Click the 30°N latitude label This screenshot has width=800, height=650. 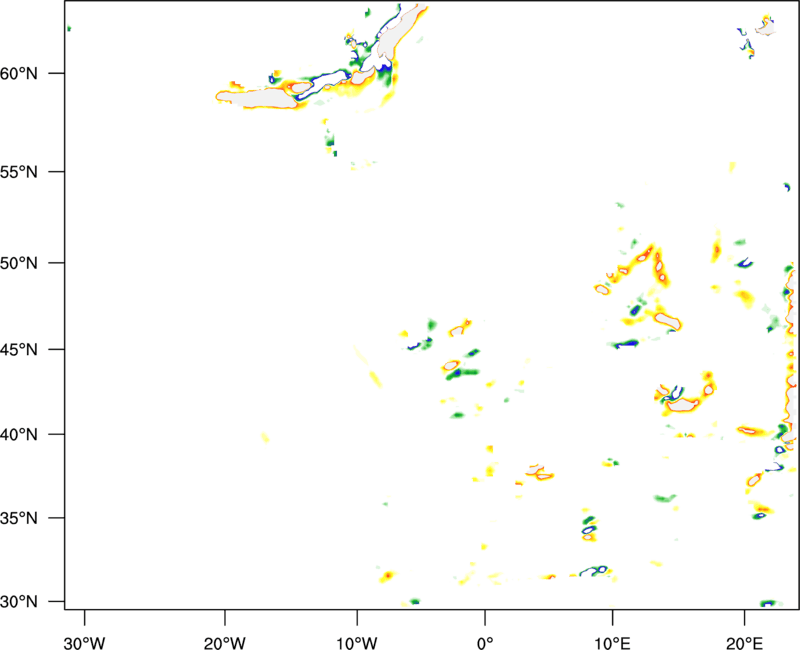(x=19, y=602)
